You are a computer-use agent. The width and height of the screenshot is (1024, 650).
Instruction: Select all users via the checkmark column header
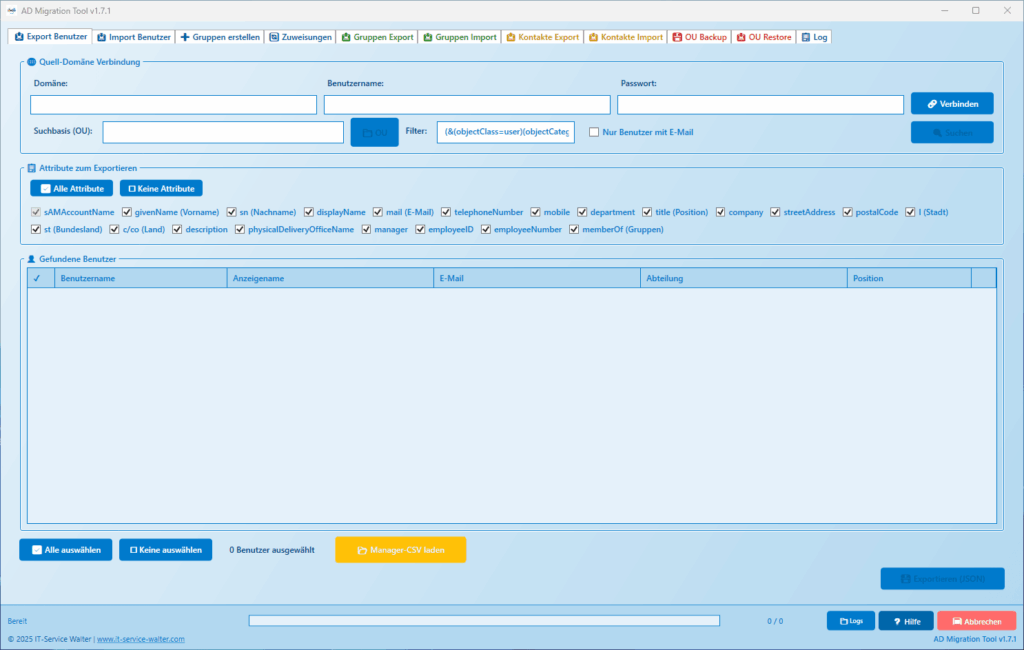[x=39, y=277]
